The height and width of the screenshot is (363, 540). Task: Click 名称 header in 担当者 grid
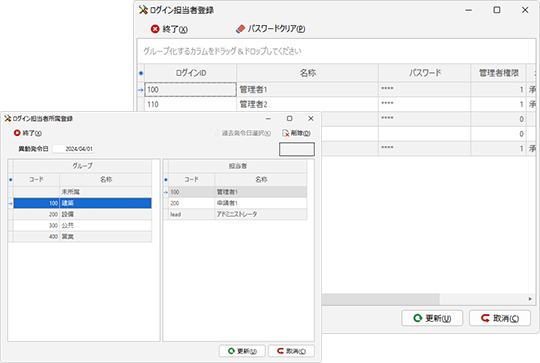click(x=261, y=179)
